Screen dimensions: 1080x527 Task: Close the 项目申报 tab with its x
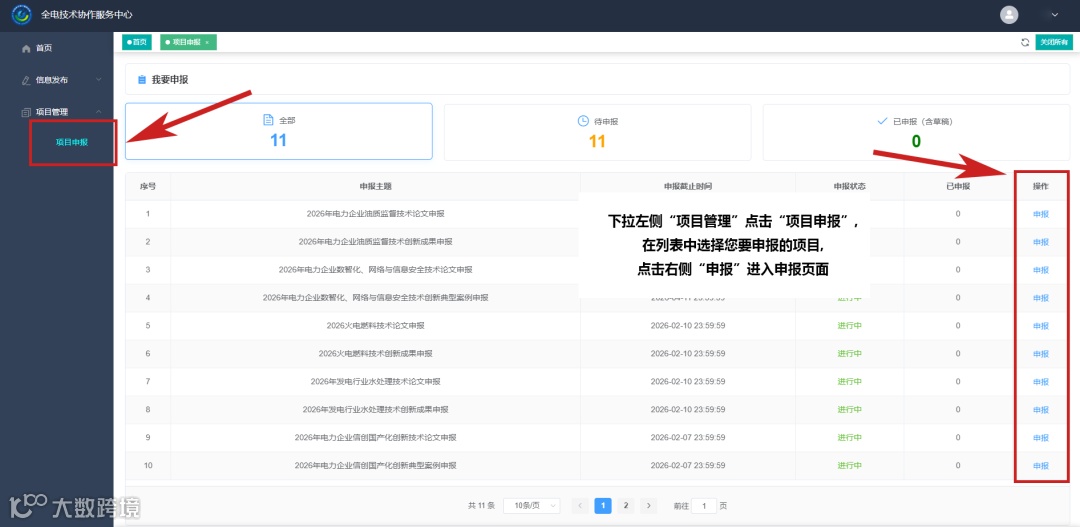pos(207,43)
